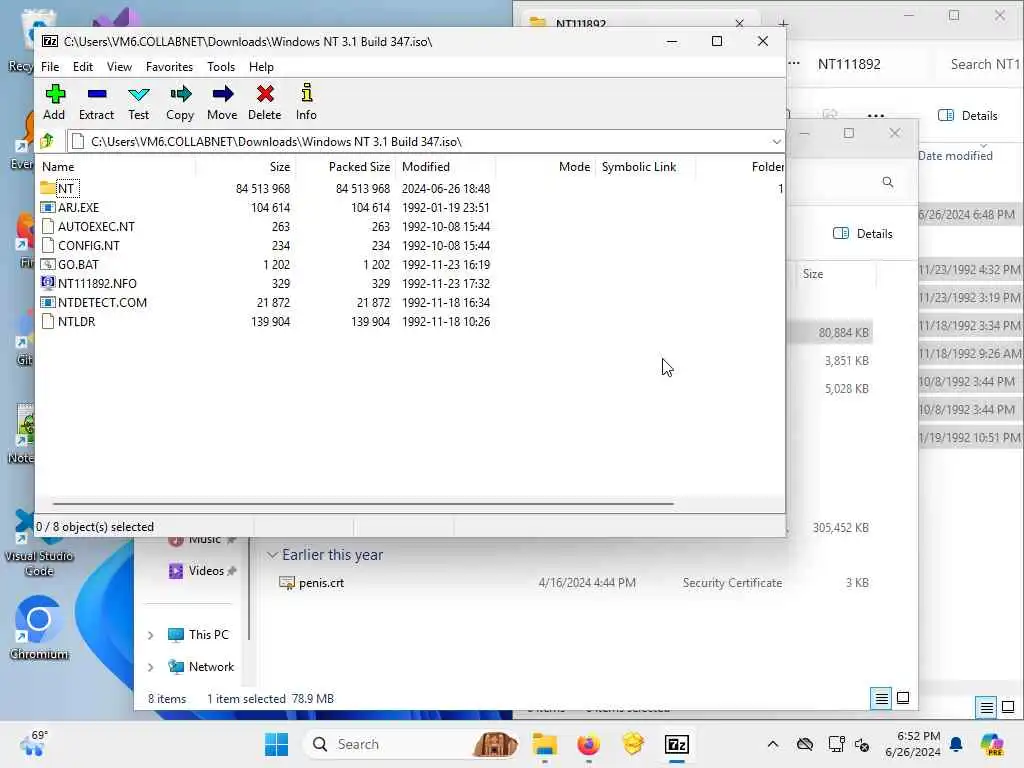Select the NT folder in the archive

pyautogui.click(x=65, y=189)
